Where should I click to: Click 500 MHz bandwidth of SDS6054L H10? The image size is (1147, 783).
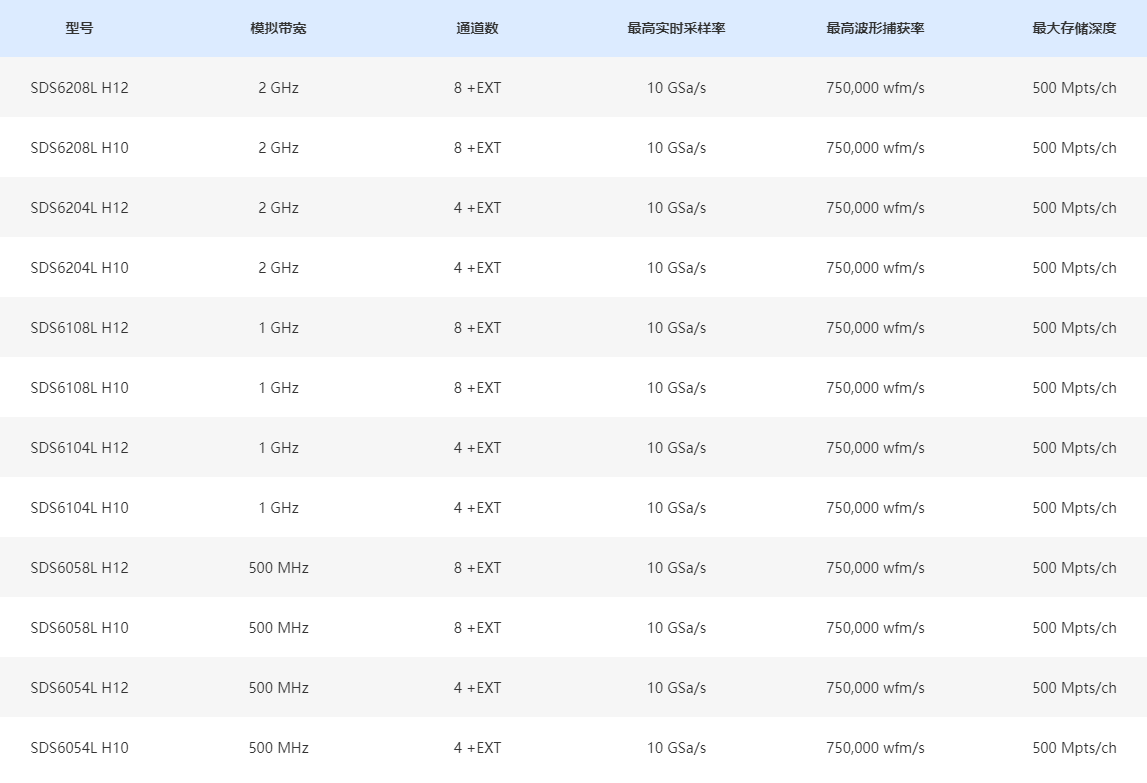tap(278, 748)
